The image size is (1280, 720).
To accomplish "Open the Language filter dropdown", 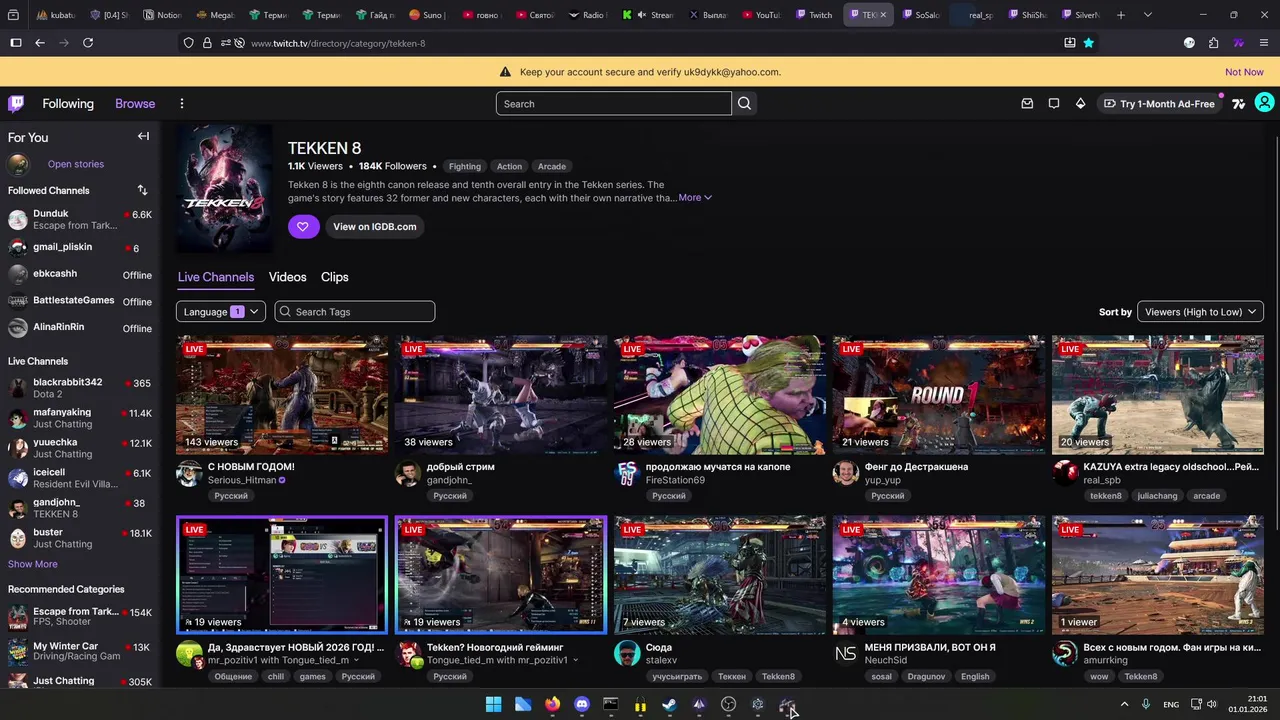I will 221,312.
